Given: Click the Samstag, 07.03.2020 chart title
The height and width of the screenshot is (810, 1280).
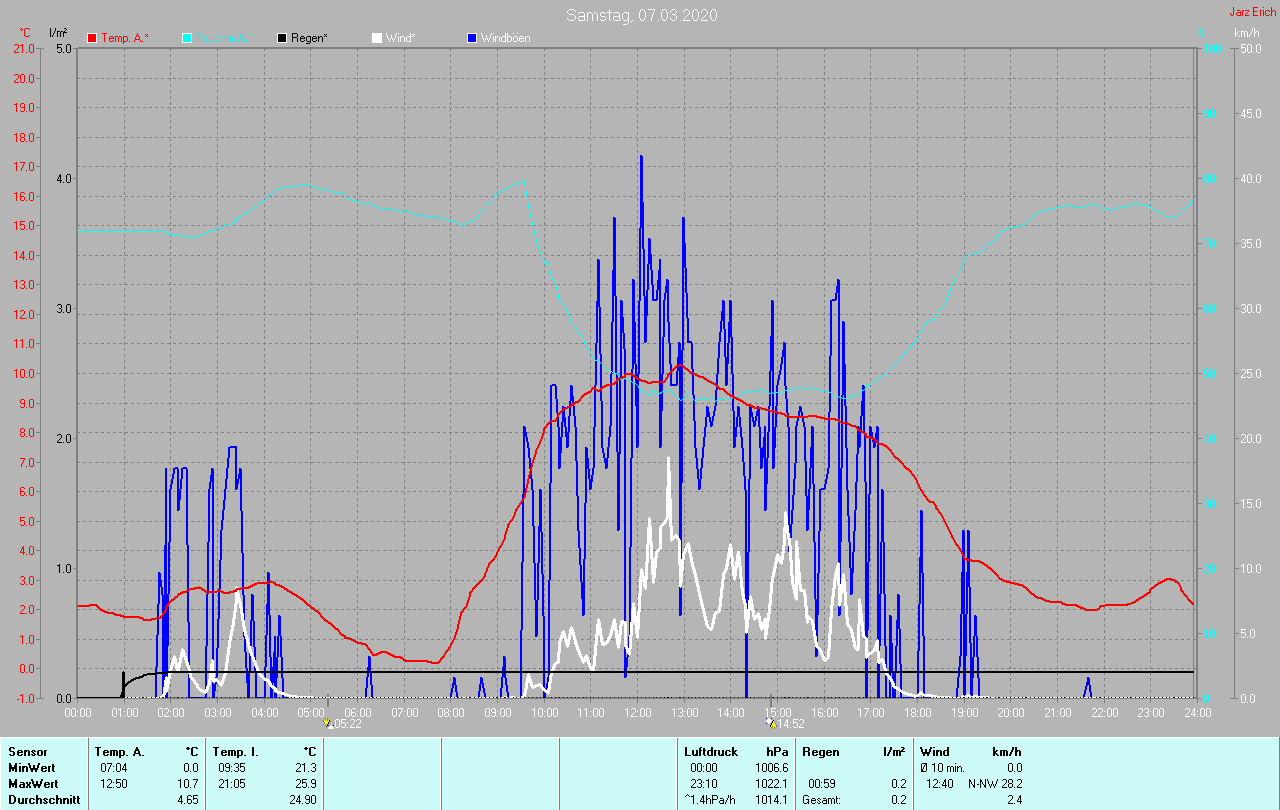Looking at the screenshot, I should point(641,15).
